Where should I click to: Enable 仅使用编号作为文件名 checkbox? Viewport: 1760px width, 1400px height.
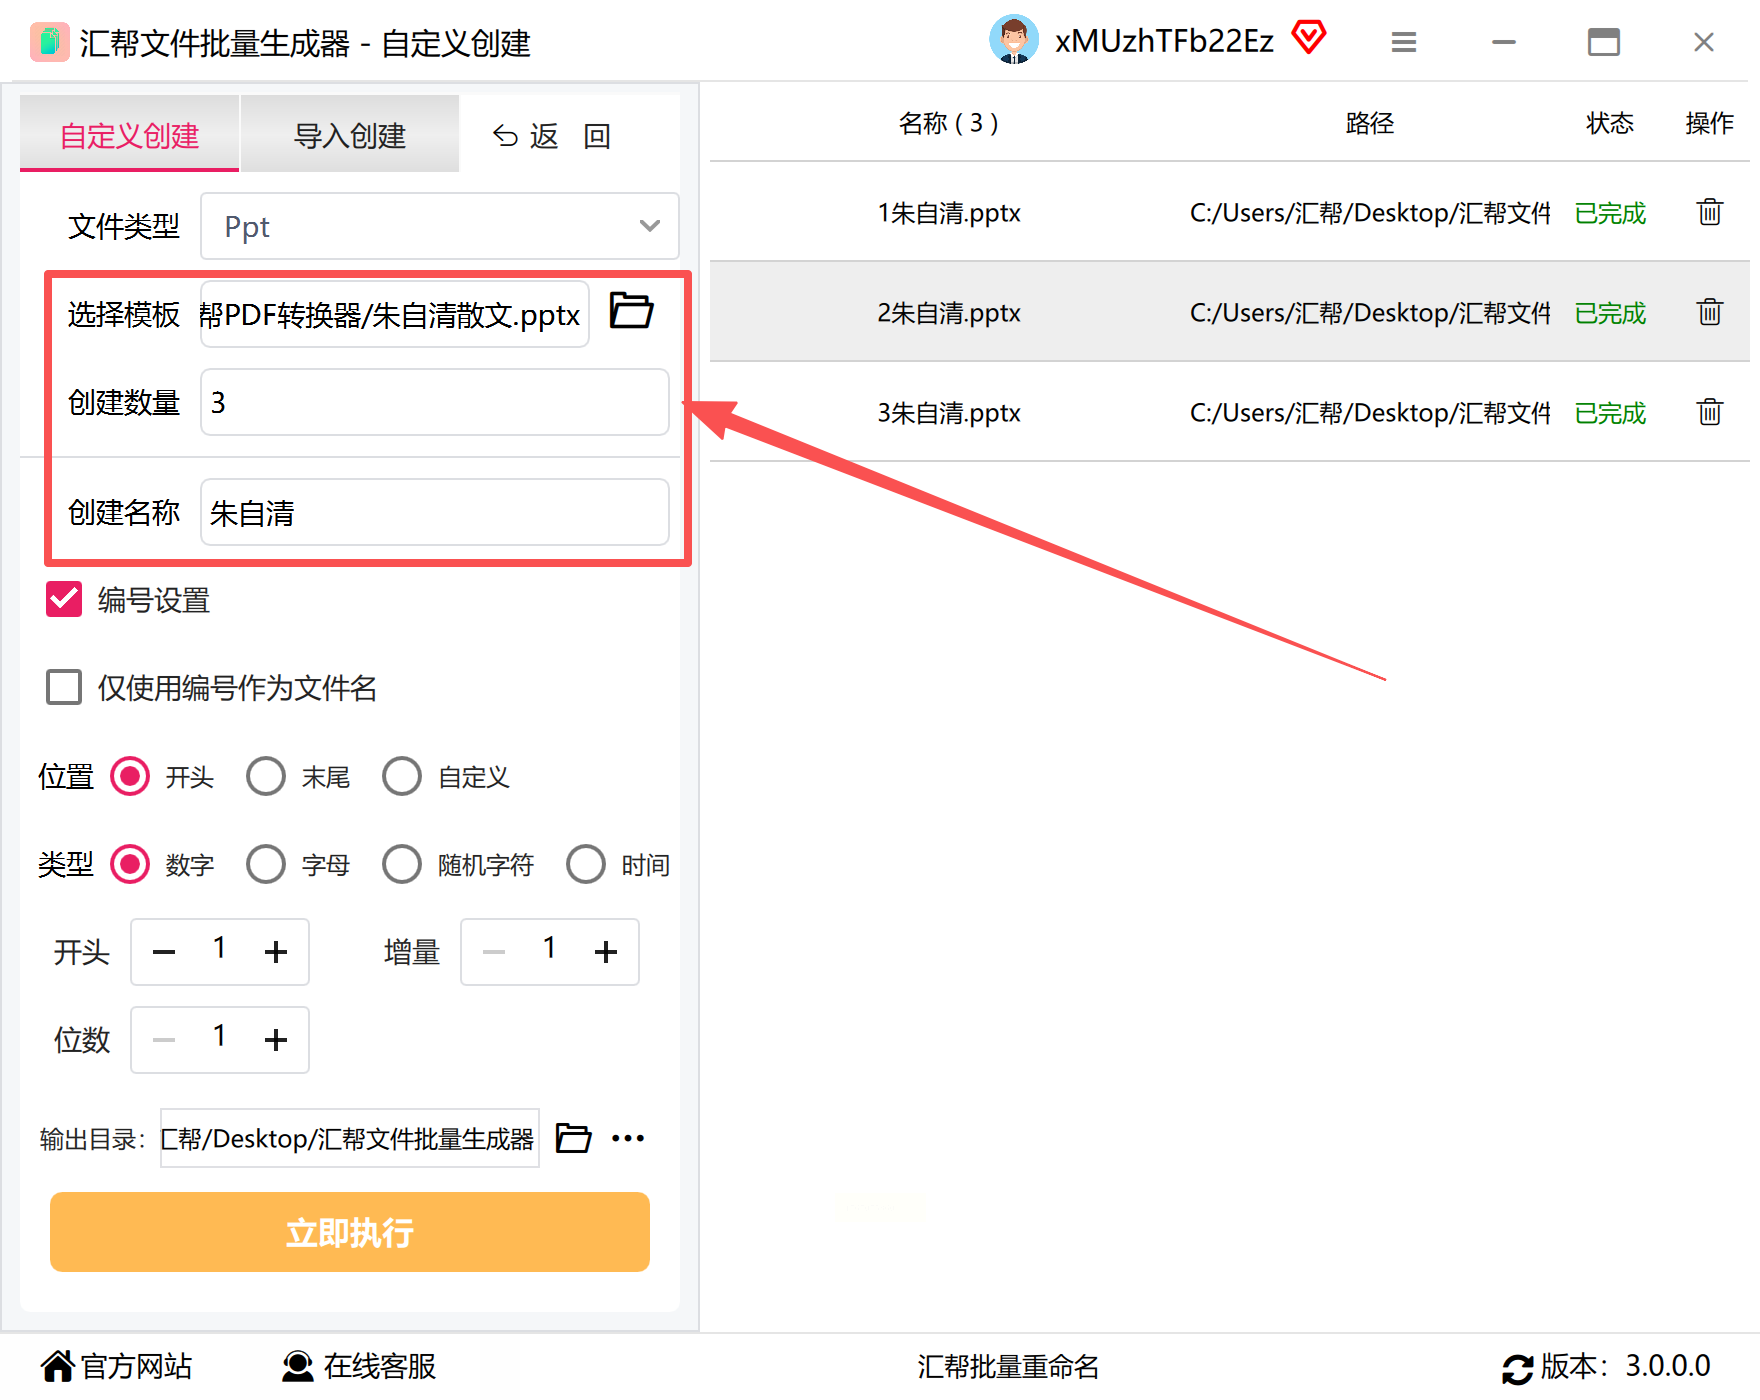point(64,688)
